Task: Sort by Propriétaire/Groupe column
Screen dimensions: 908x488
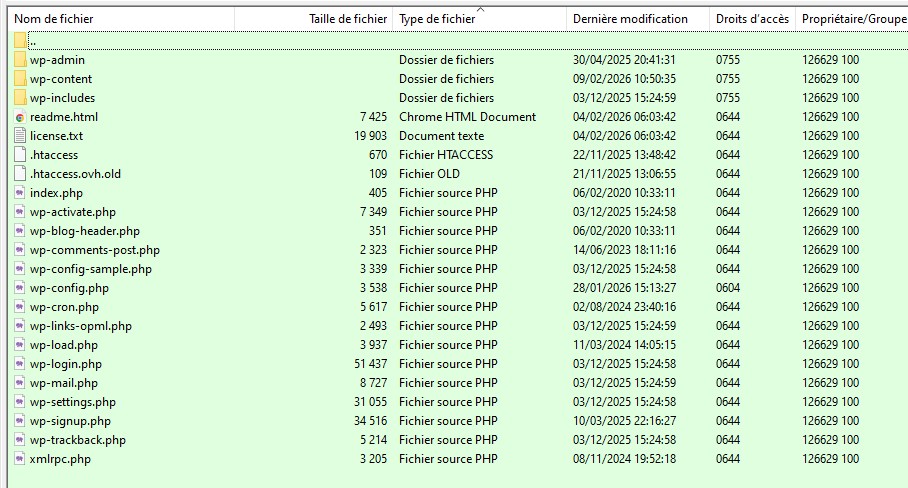Action: 852,19
